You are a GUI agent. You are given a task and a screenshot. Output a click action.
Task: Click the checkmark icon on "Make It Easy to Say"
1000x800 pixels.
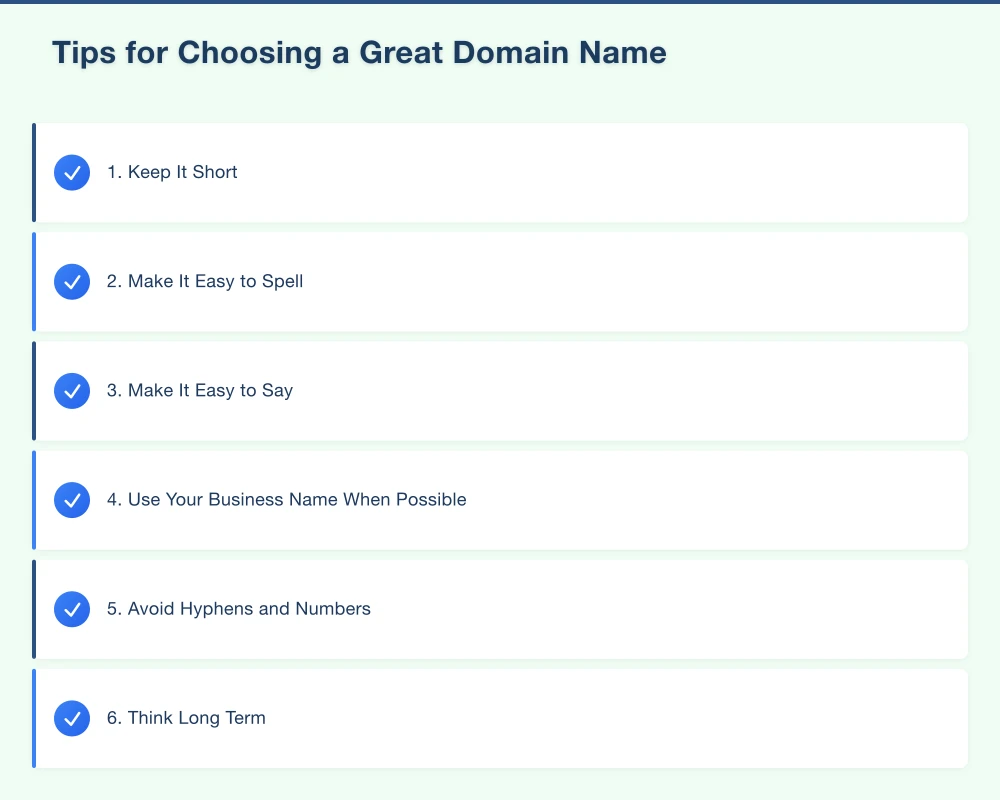point(72,391)
